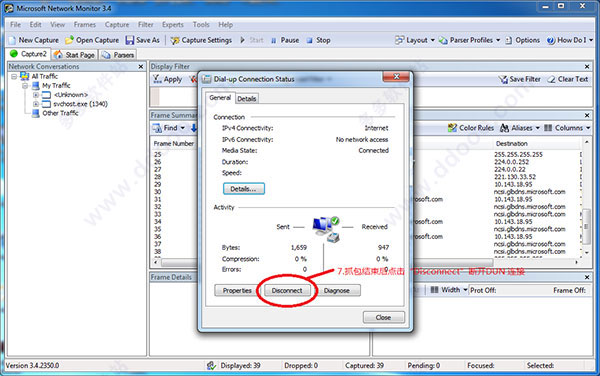Click the Diagnose button
The width and height of the screenshot is (600, 376).
click(337, 290)
